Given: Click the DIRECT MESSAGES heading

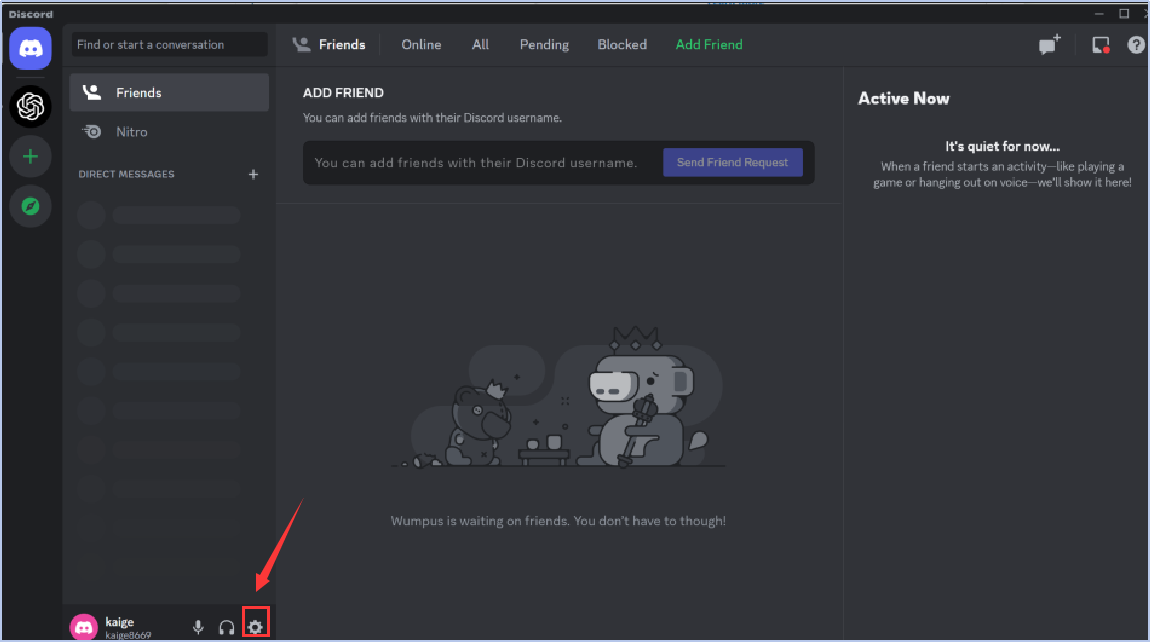Looking at the screenshot, I should click(126, 174).
